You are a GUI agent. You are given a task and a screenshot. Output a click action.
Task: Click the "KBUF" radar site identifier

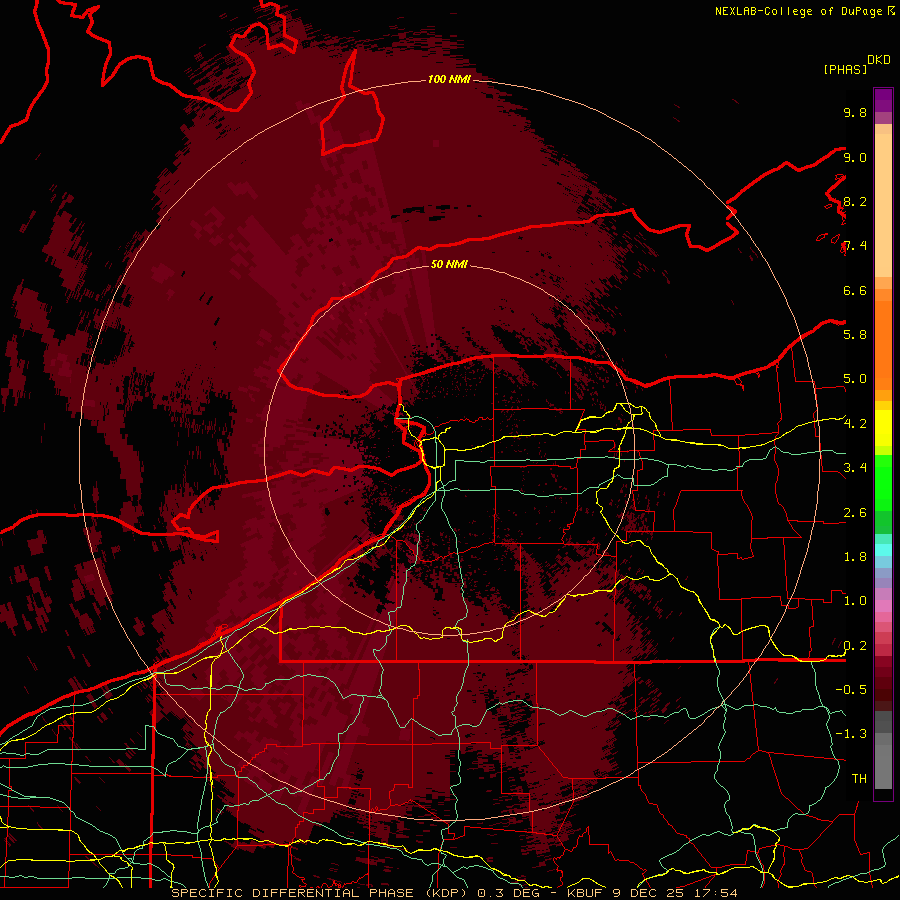[x=587, y=893]
